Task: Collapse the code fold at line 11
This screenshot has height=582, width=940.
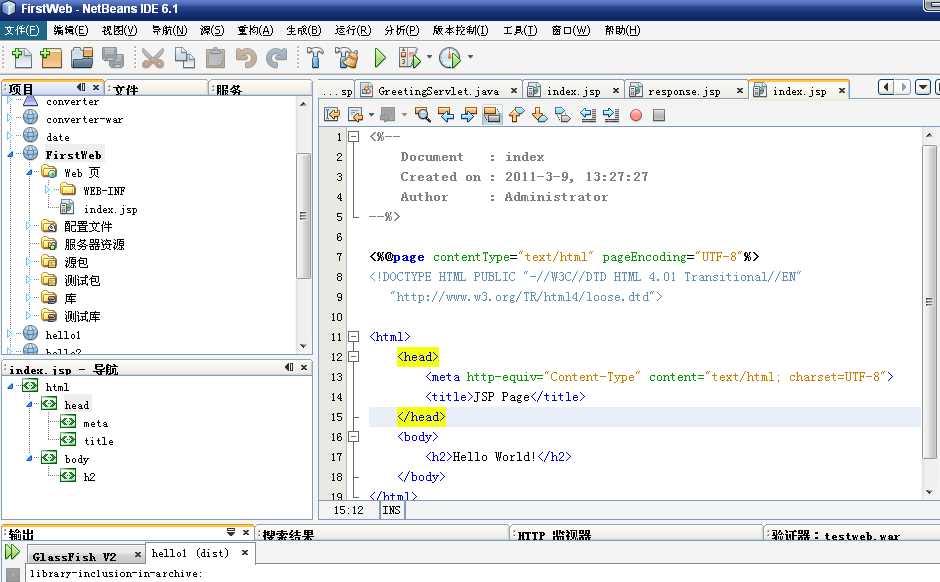Action: 354,336
